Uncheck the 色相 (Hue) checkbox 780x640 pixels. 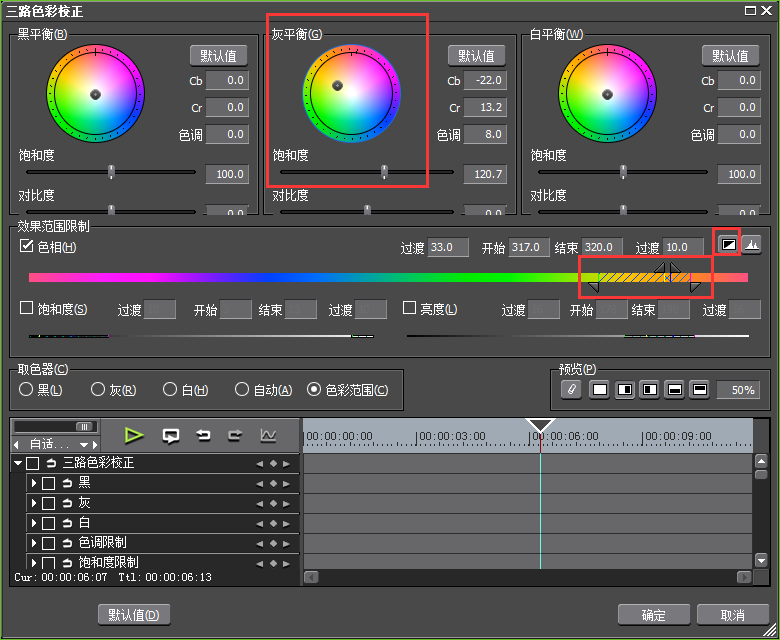click(27, 246)
